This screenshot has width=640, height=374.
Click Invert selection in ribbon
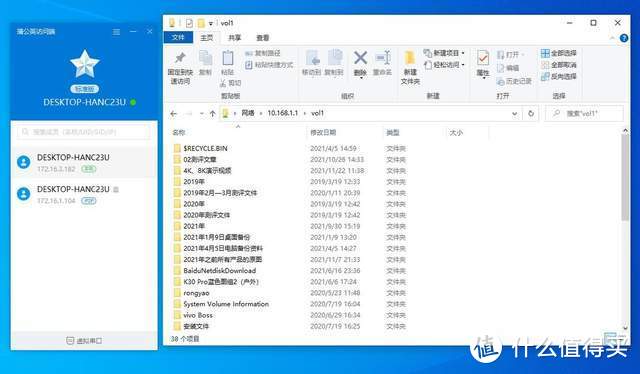(x=559, y=76)
